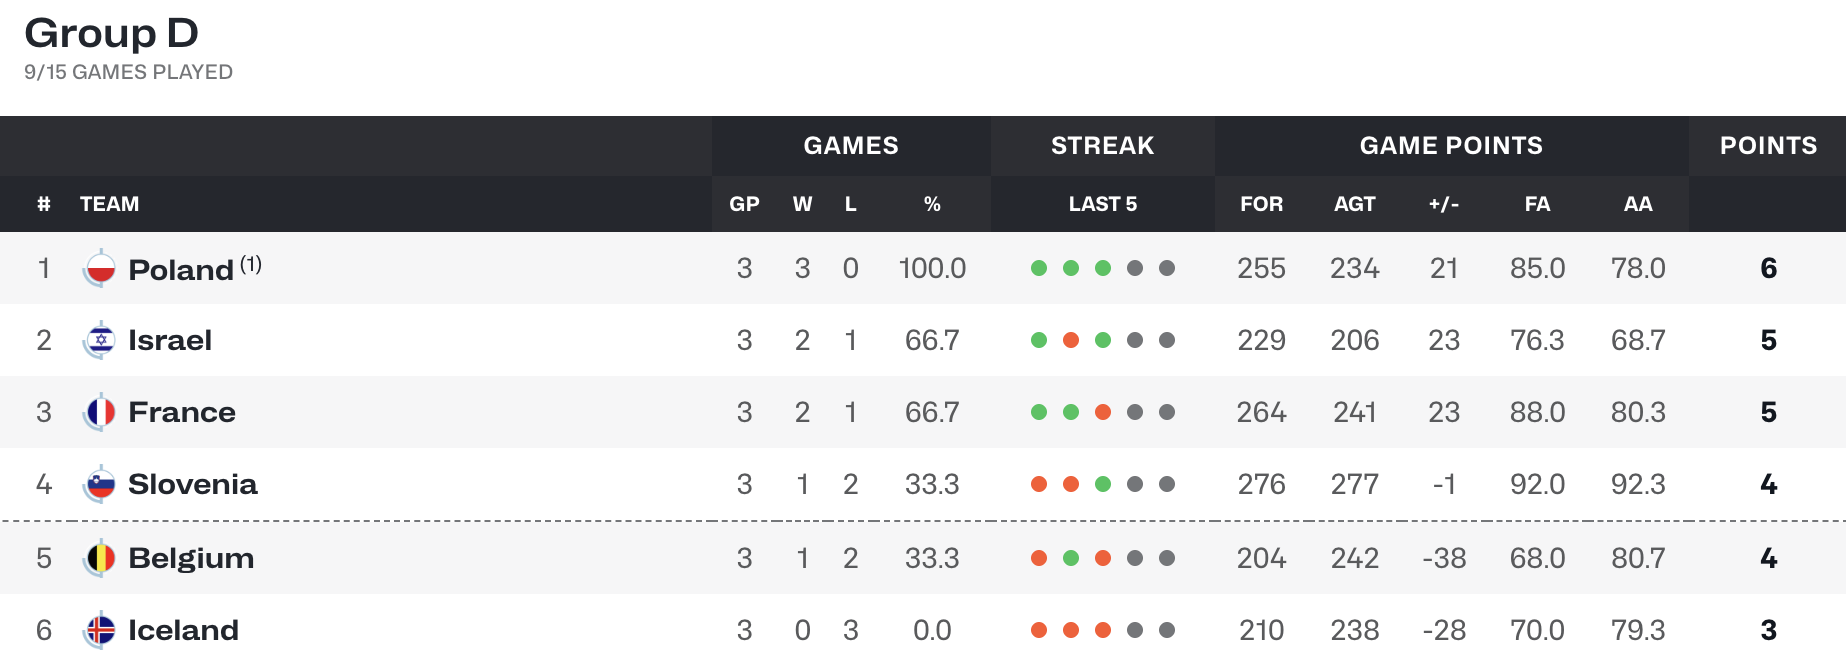Click the Slovenia flag icon
Viewport: 1846px width, 666px height.
point(99,484)
